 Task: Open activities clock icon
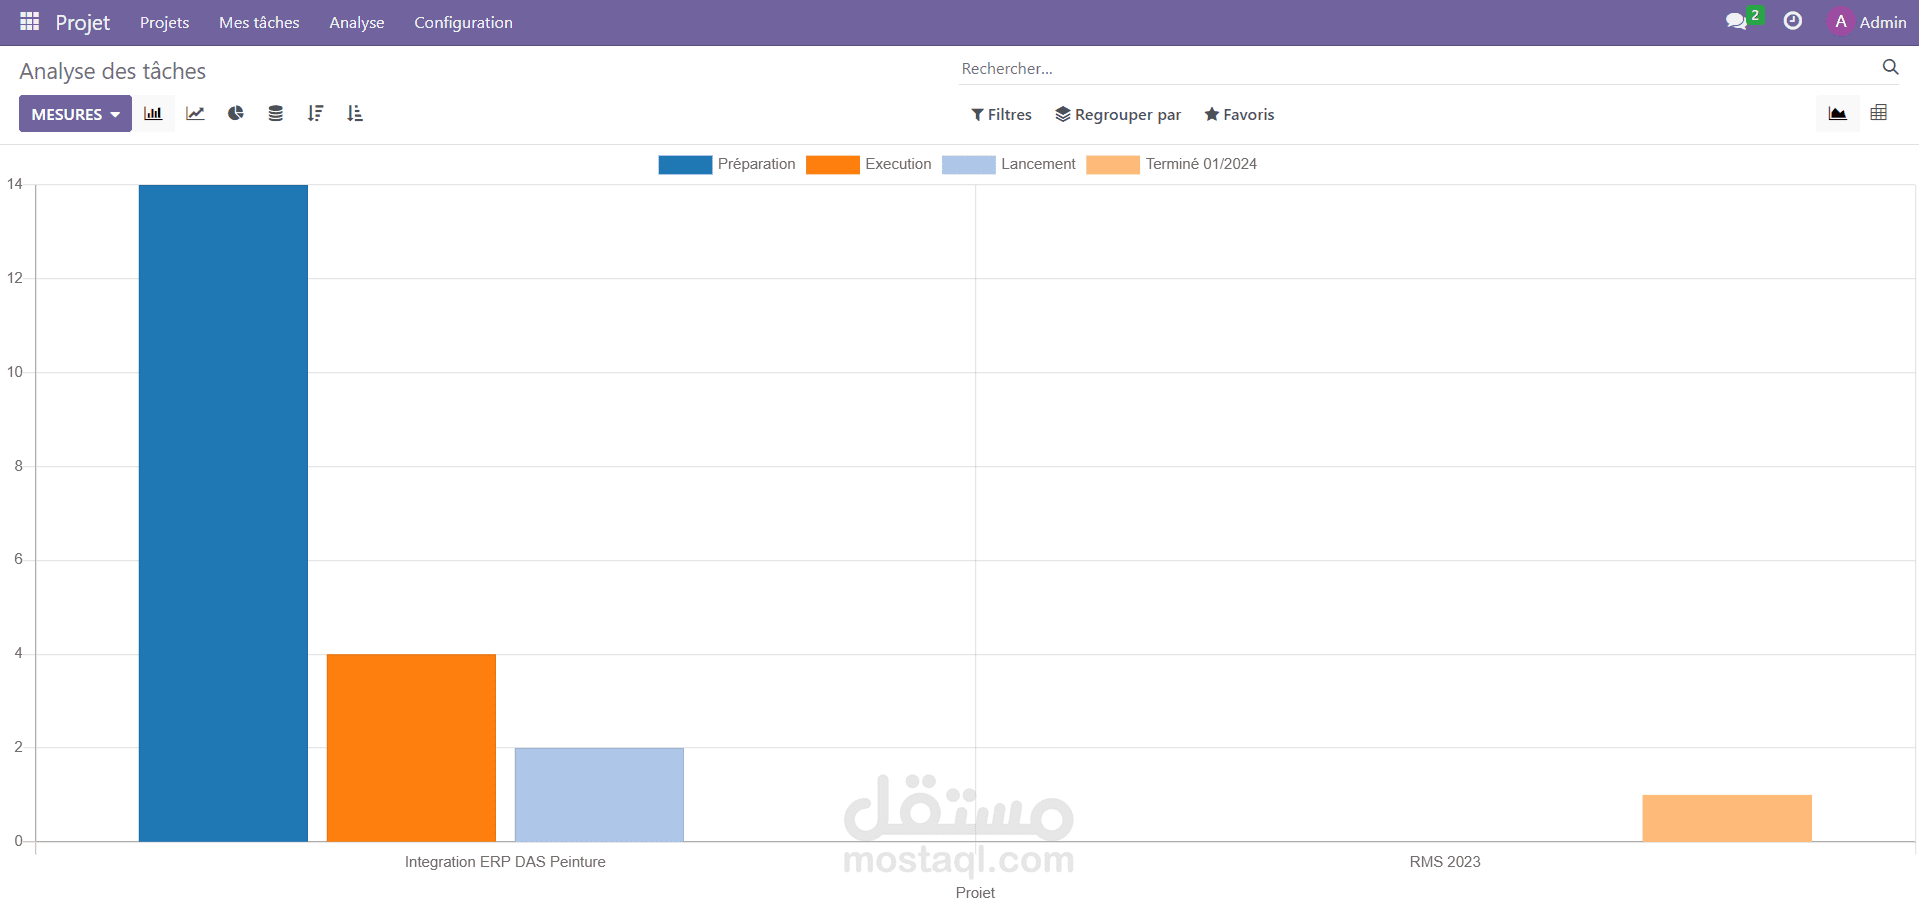coord(1793,21)
